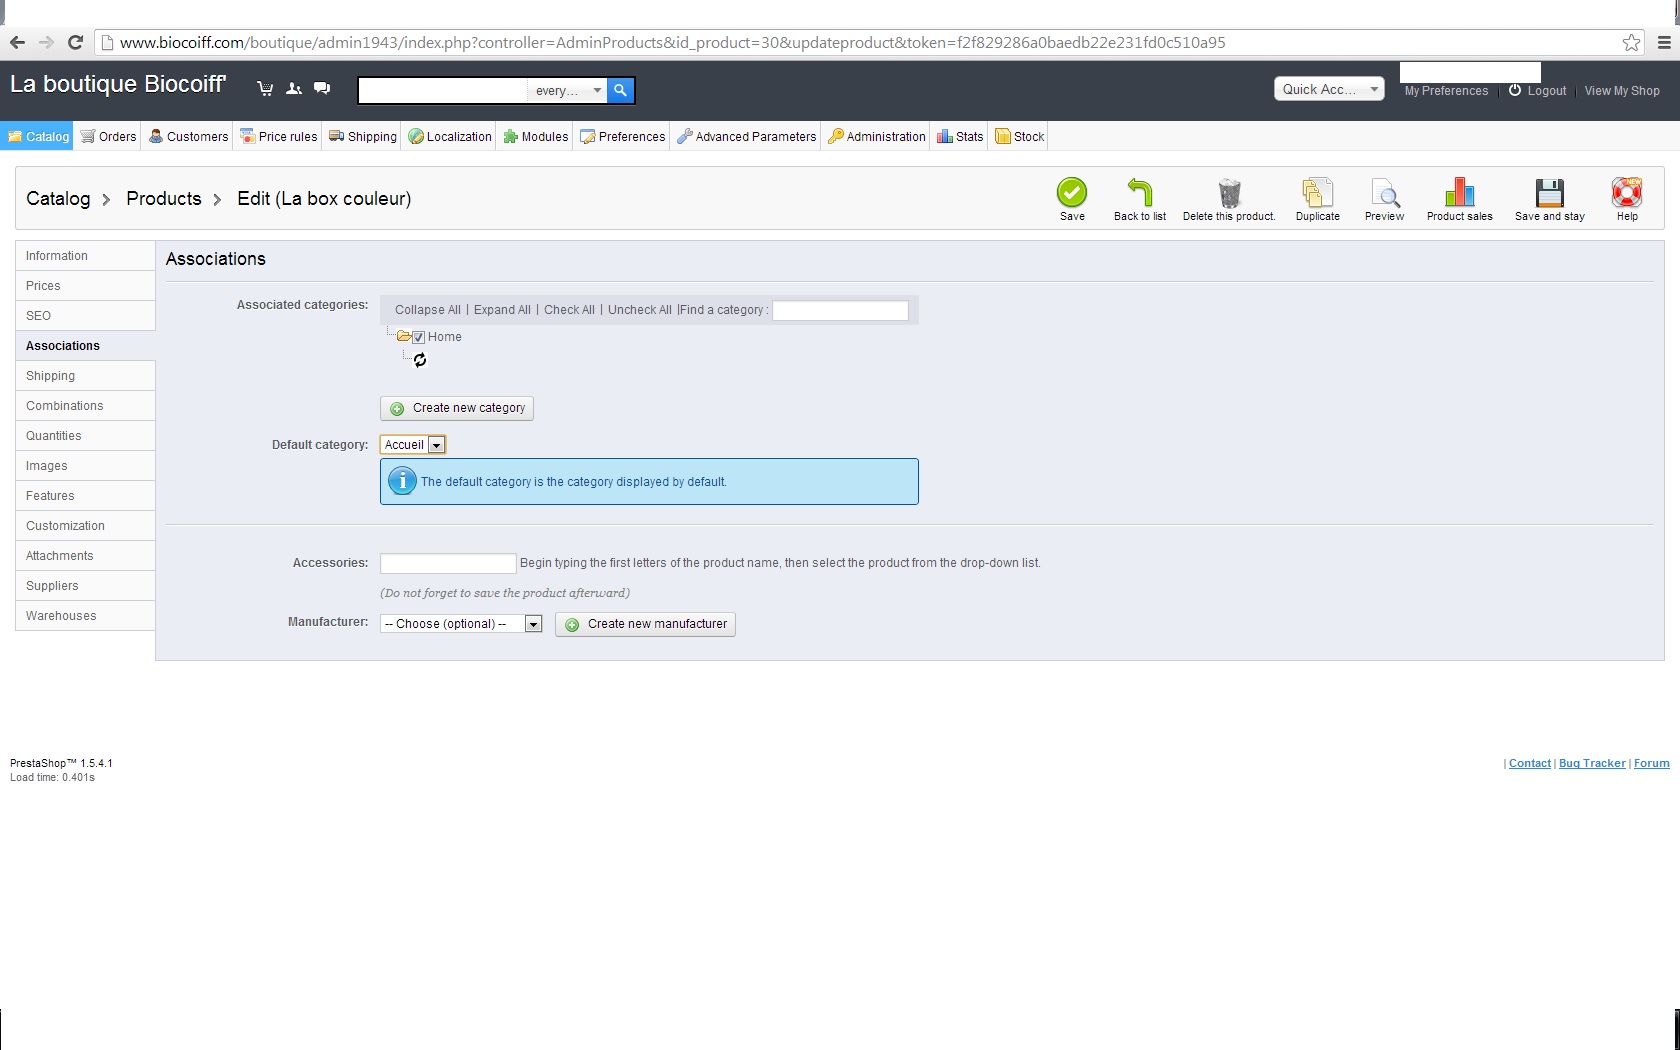This screenshot has height=1050, width=1680.
Task: Switch to the Combinations tab
Action: [65, 406]
